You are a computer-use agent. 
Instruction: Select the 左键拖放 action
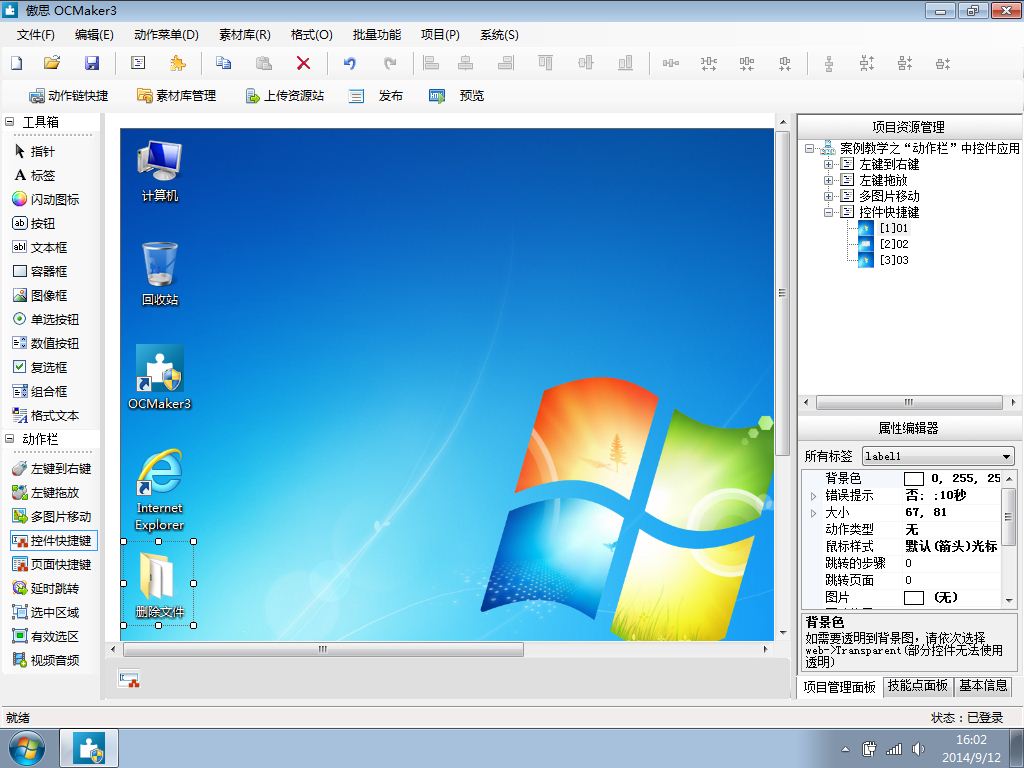coord(46,492)
